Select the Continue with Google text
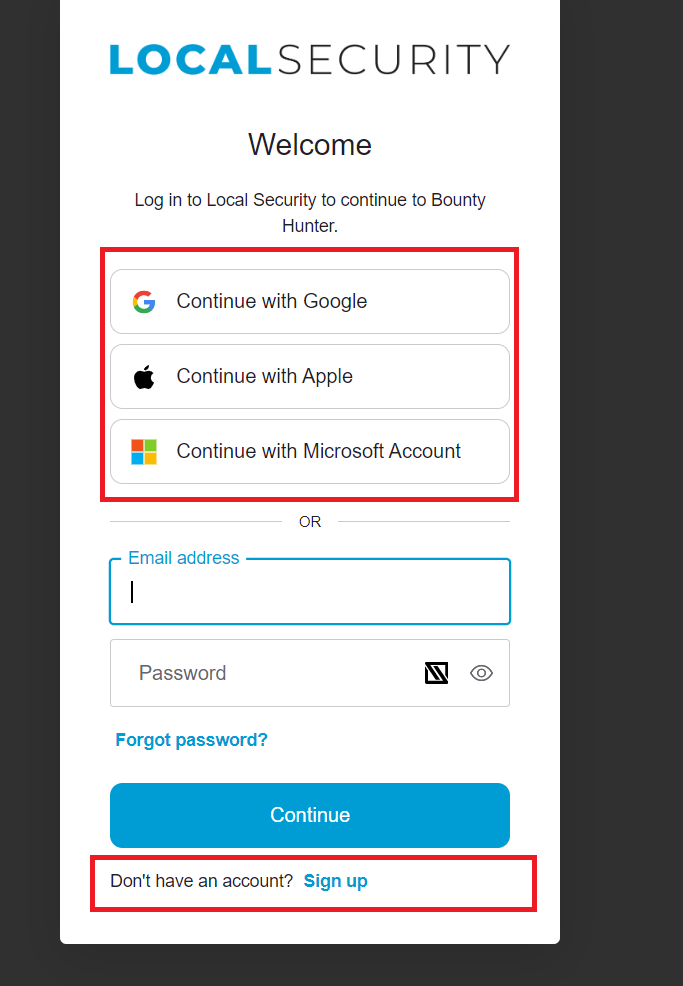 pos(272,301)
